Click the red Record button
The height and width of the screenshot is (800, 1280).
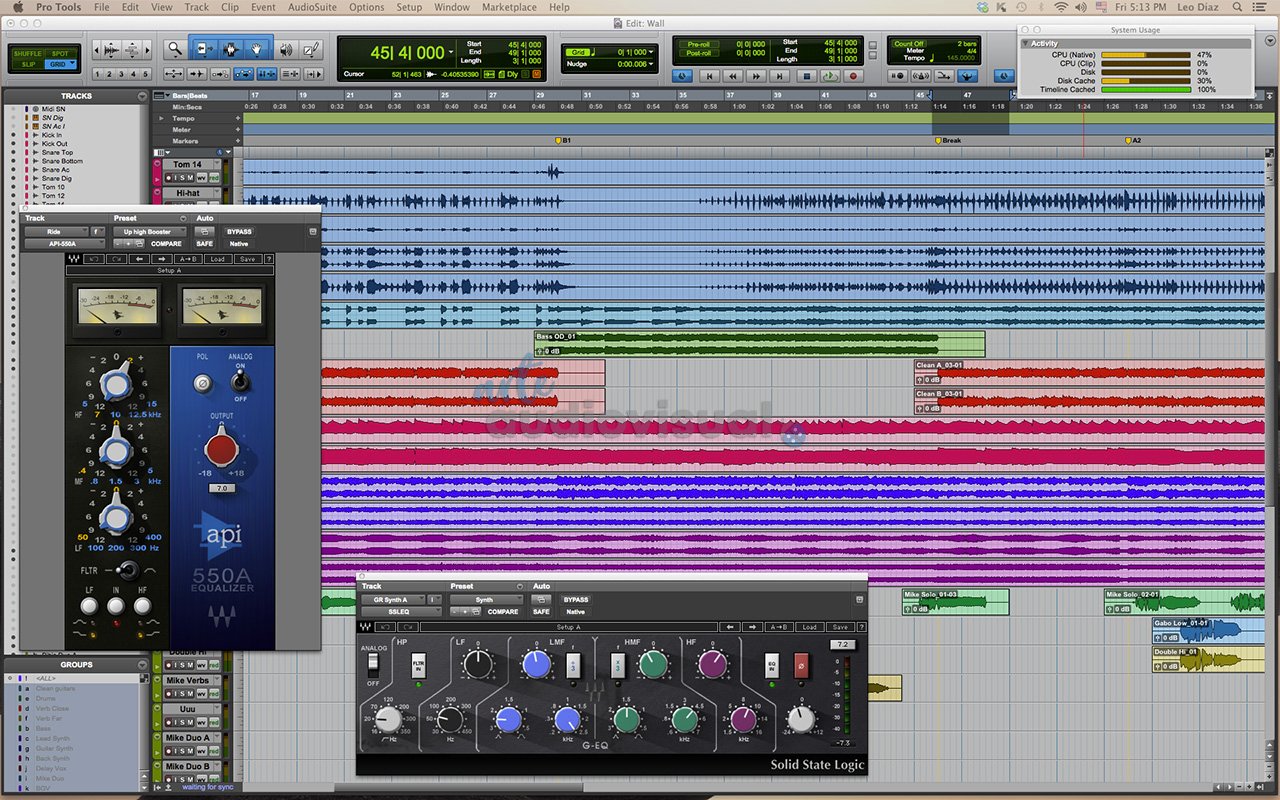[x=853, y=76]
